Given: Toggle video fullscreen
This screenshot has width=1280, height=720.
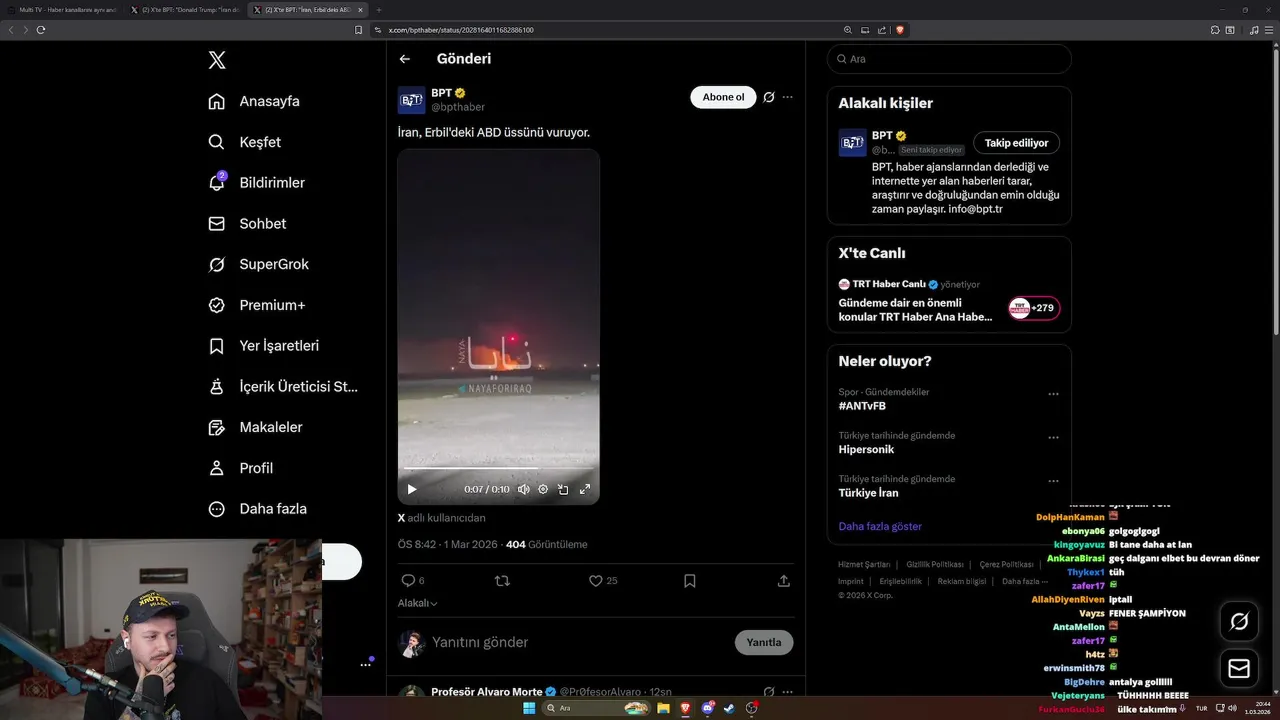Looking at the screenshot, I should click(585, 489).
